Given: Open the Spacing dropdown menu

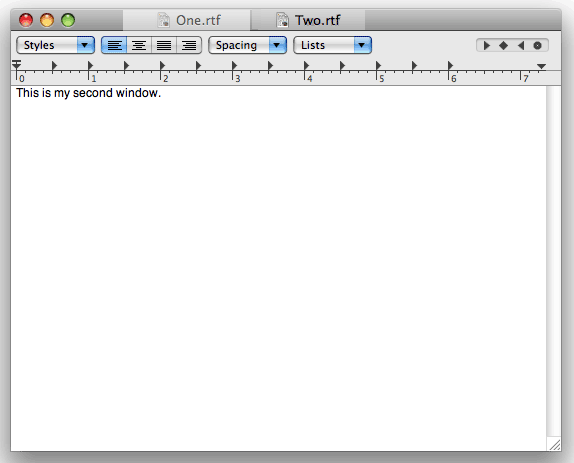Looking at the screenshot, I should click(x=247, y=45).
